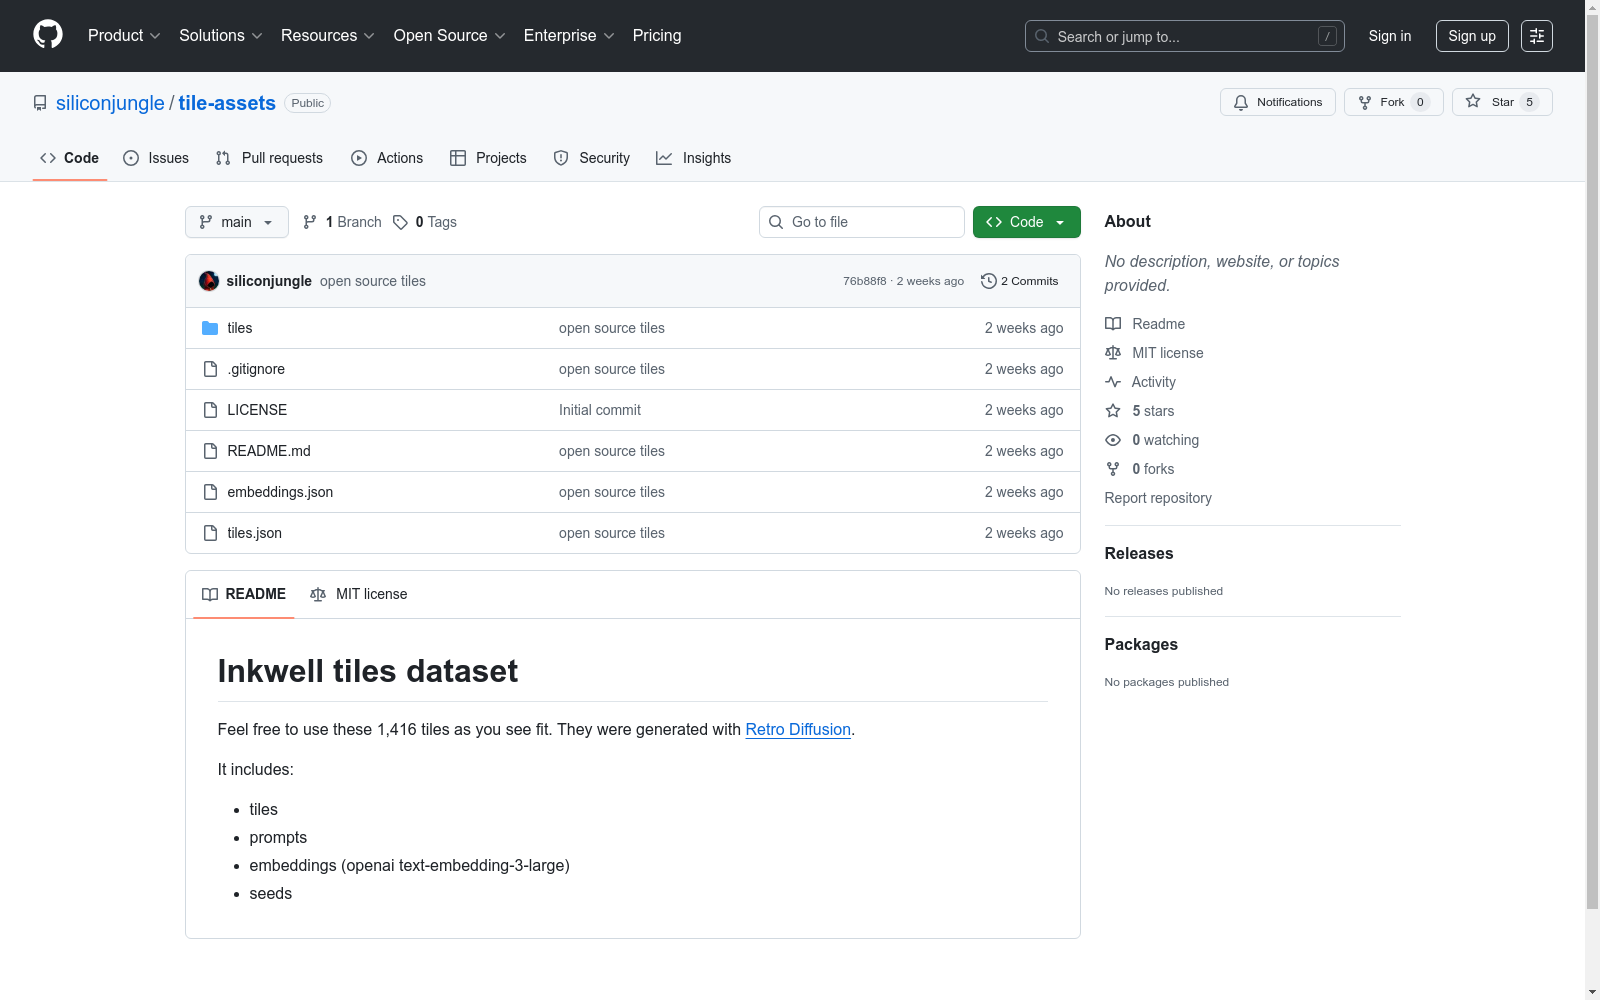Click the embeddings.json file icon
Viewport: 1600px width, 1000px height.
tap(210, 492)
